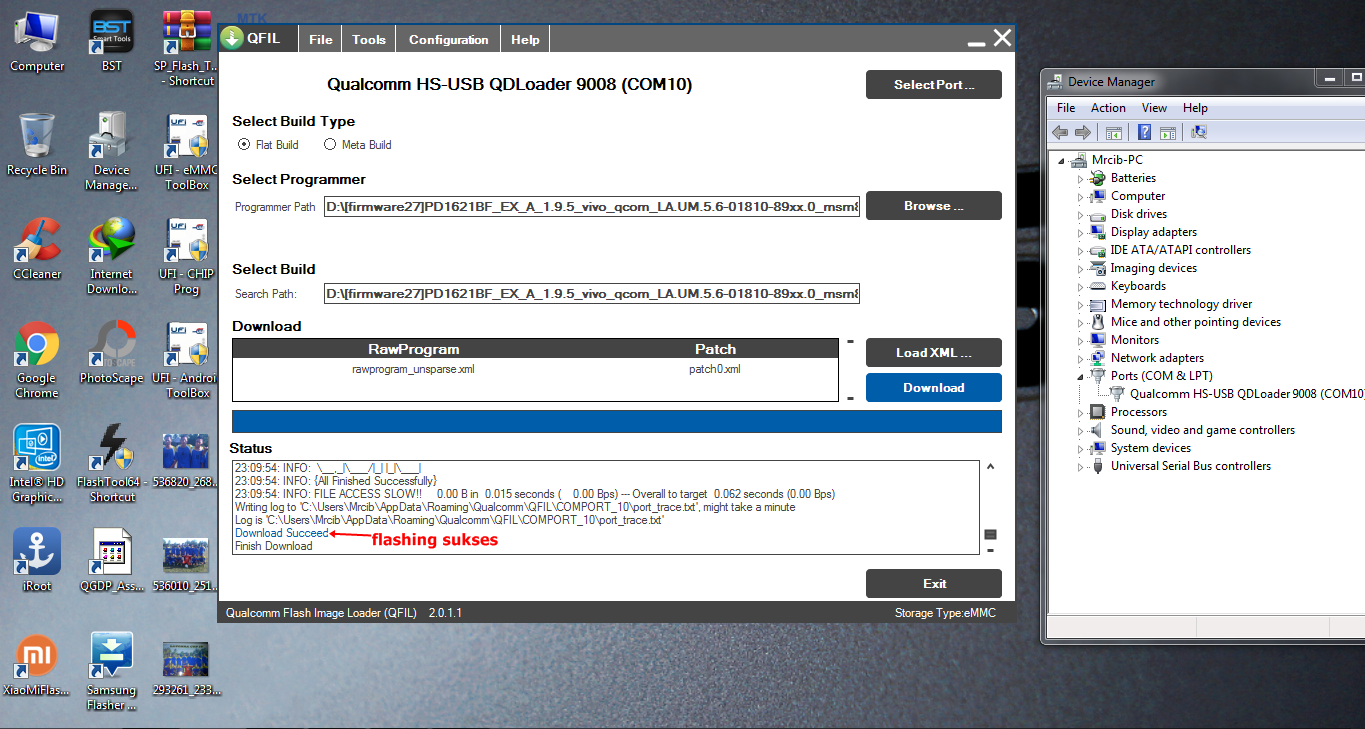
Task: Launch FlashTool64 shortcut
Action: point(112,464)
